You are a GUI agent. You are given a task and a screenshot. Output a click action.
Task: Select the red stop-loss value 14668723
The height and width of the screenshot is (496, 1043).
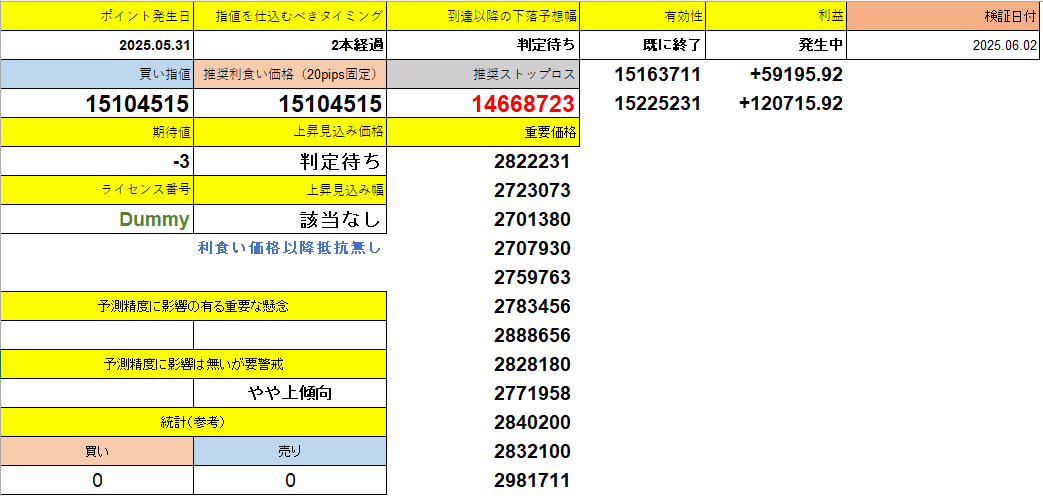tap(483, 104)
